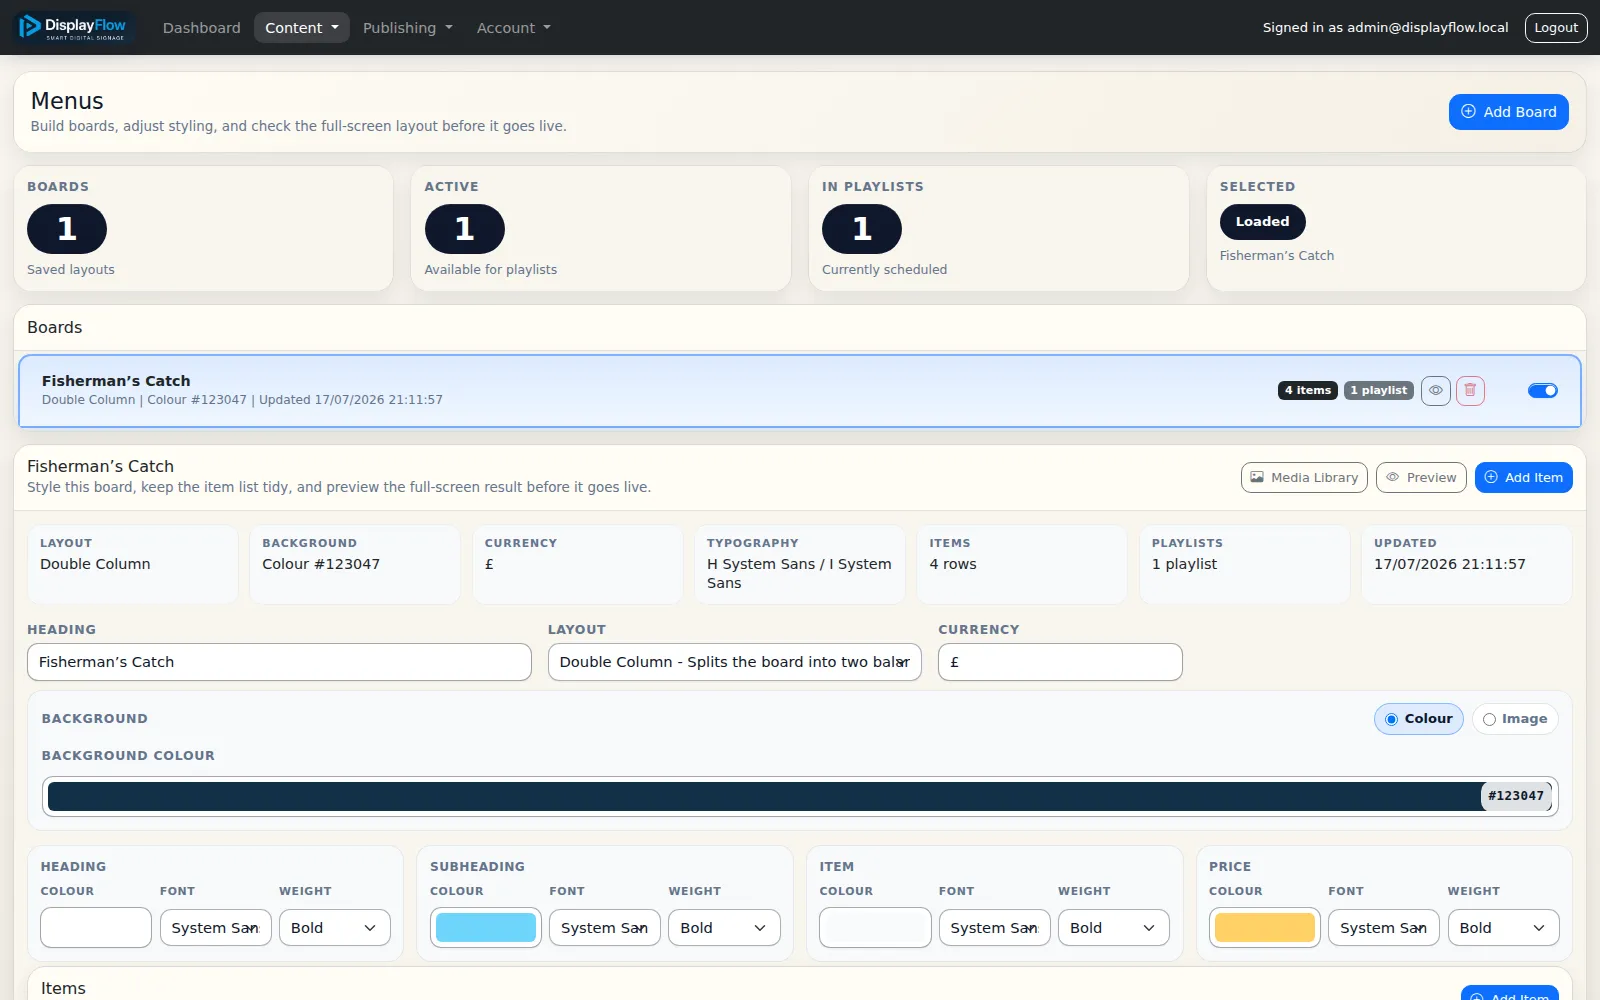Click the Heading colour swatch

pyautogui.click(x=96, y=928)
